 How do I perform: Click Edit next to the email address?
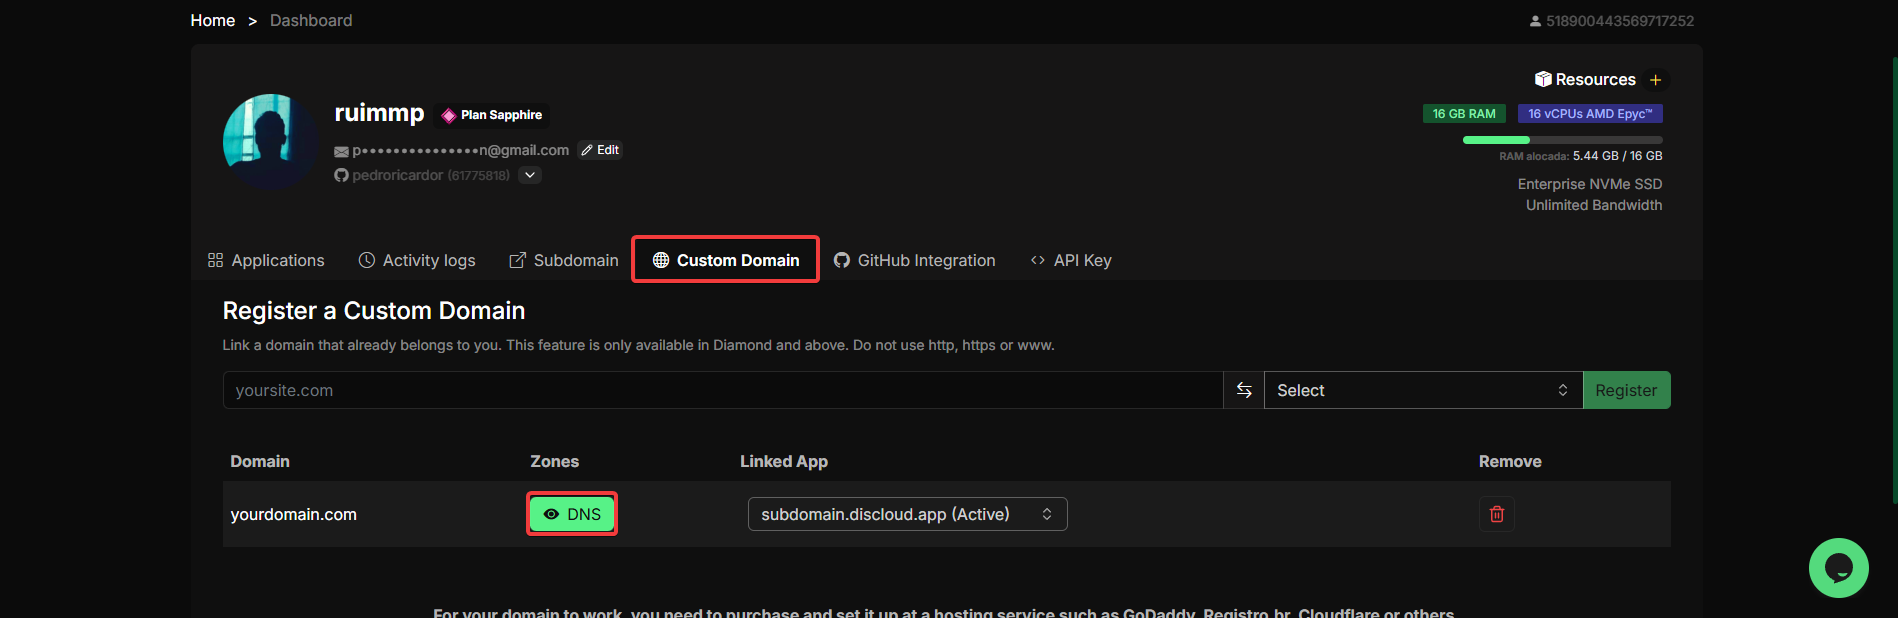[x=600, y=150]
